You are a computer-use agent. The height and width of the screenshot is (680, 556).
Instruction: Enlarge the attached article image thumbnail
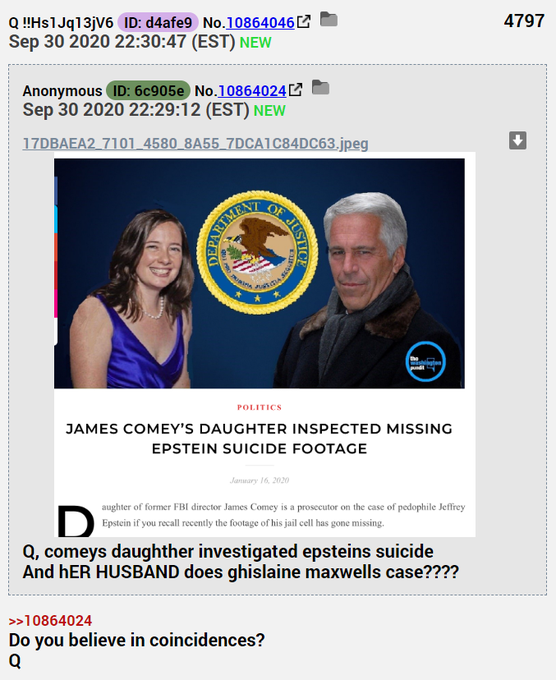coord(265,344)
